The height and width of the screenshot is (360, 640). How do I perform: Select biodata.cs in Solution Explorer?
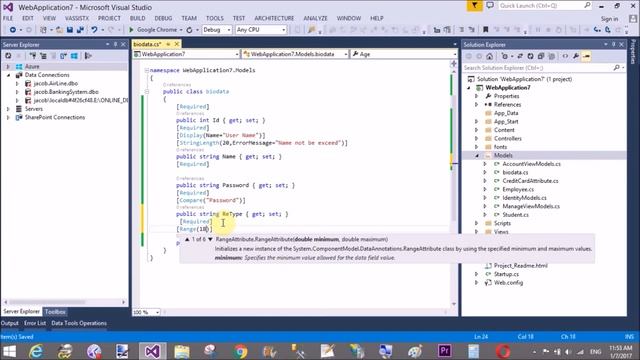click(x=515, y=172)
